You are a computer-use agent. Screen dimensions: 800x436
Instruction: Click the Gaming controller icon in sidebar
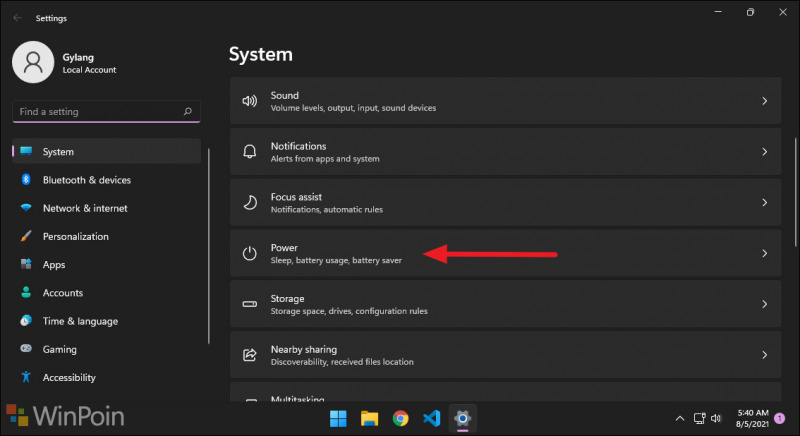pos(24,349)
